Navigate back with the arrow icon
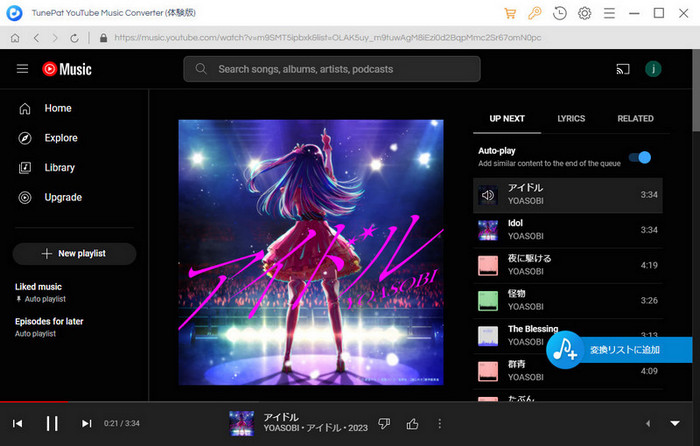The image size is (700, 446). pos(36,38)
